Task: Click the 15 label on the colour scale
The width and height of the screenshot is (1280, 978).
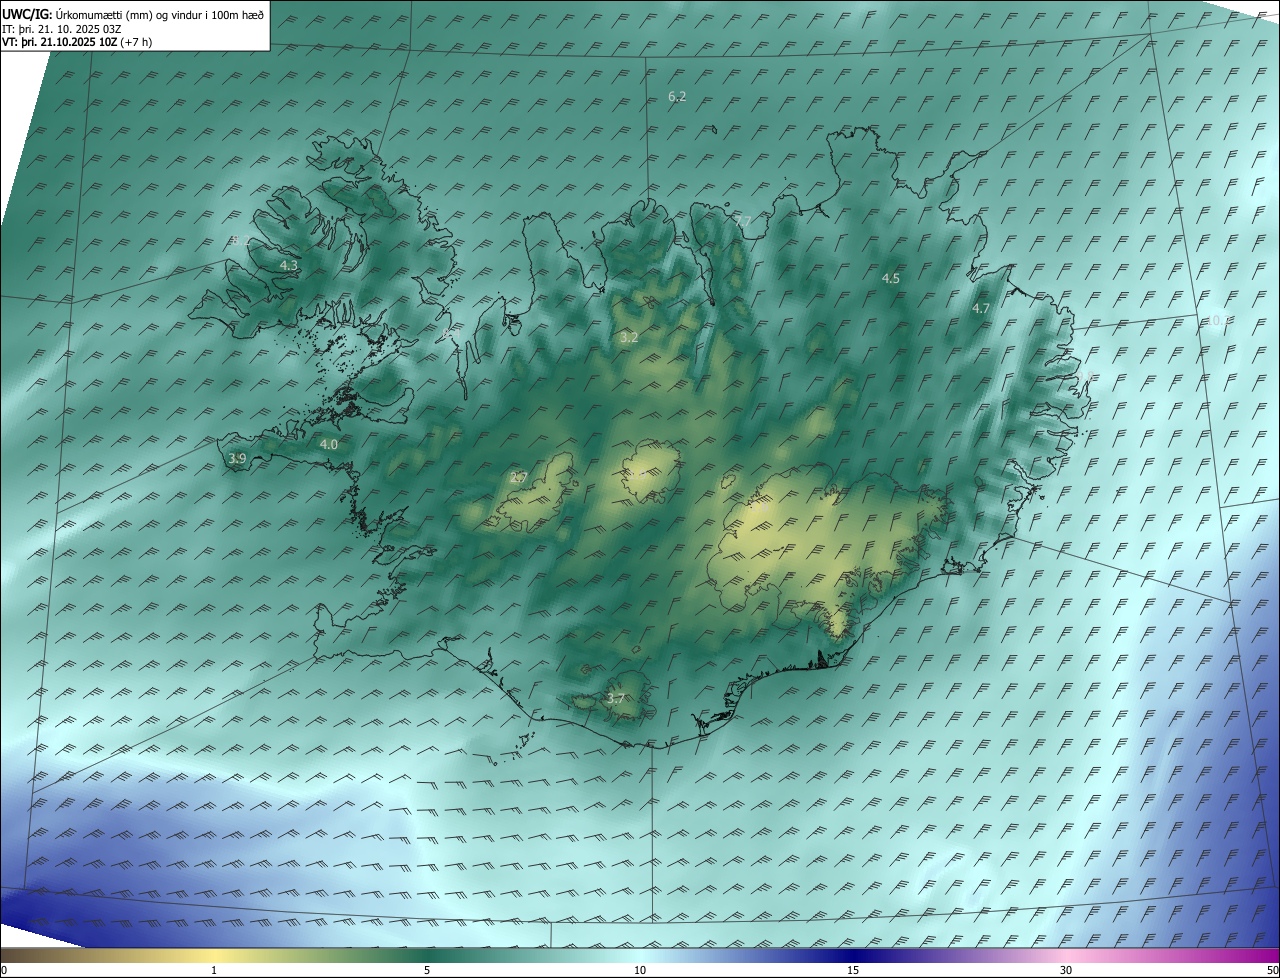Action: 853,970
